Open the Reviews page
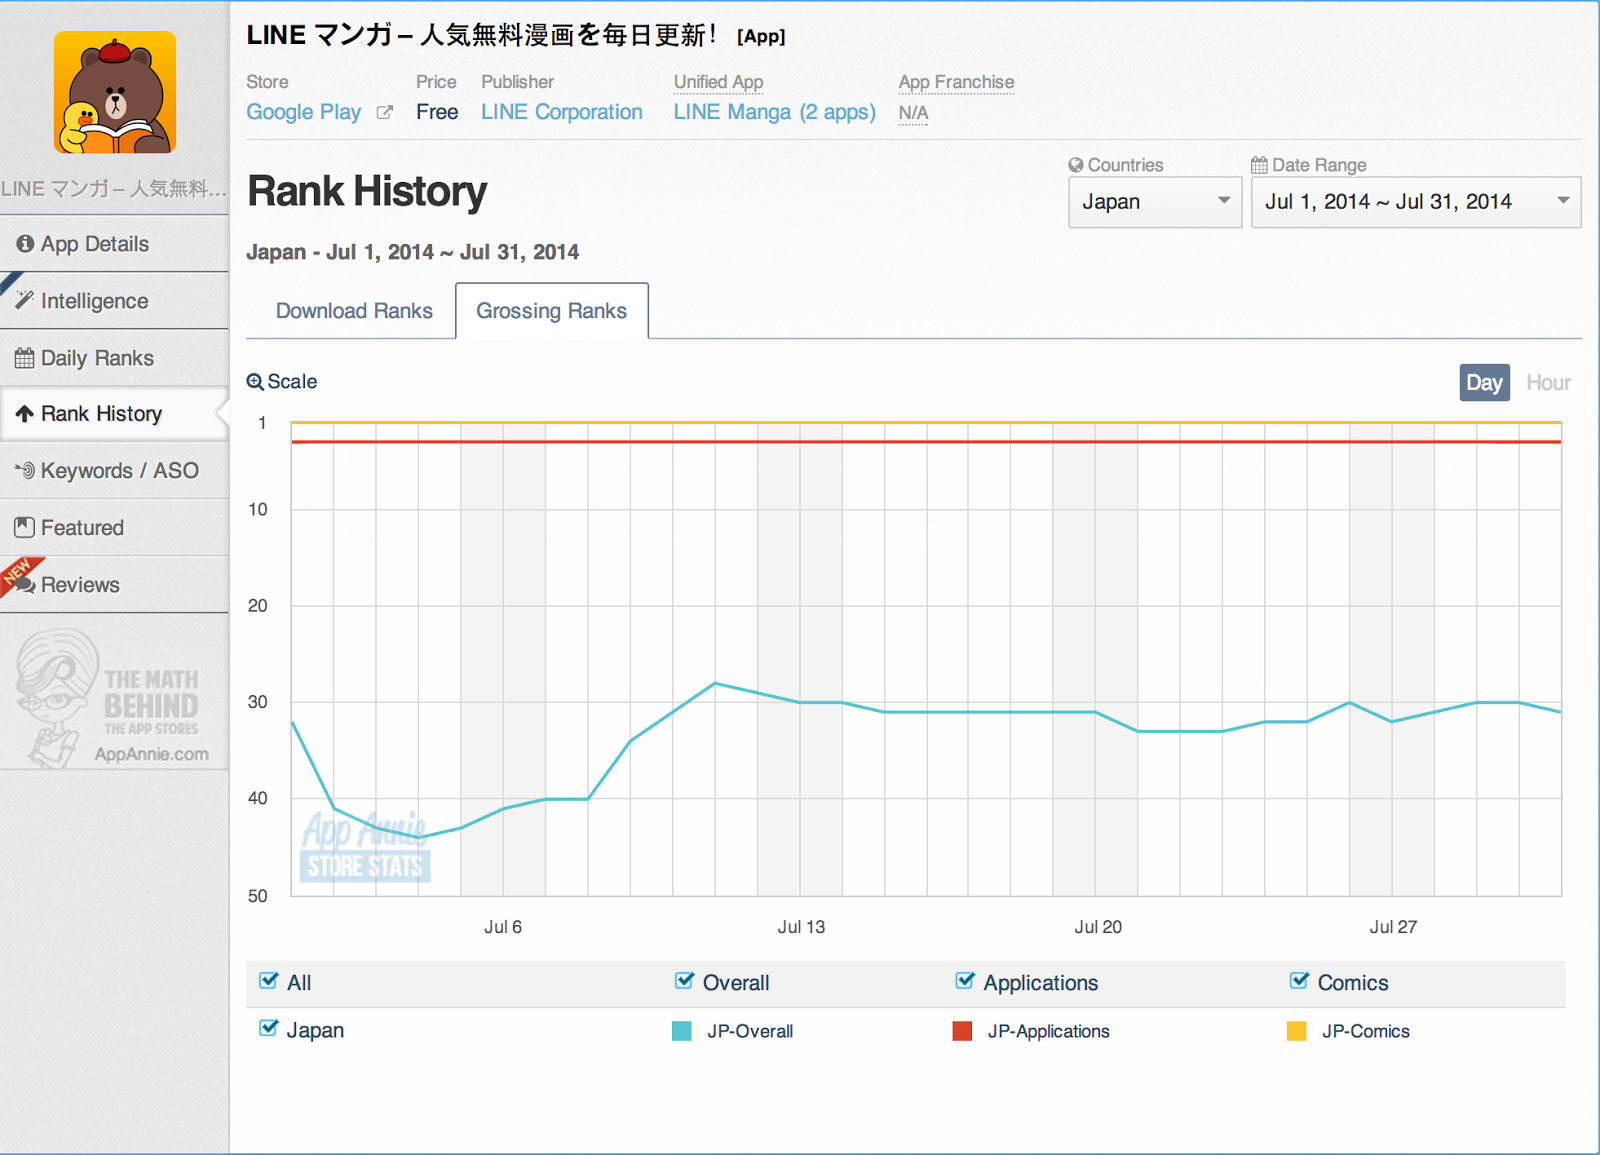This screenshot has width=1600, height=1155. (x=114, y=584)
